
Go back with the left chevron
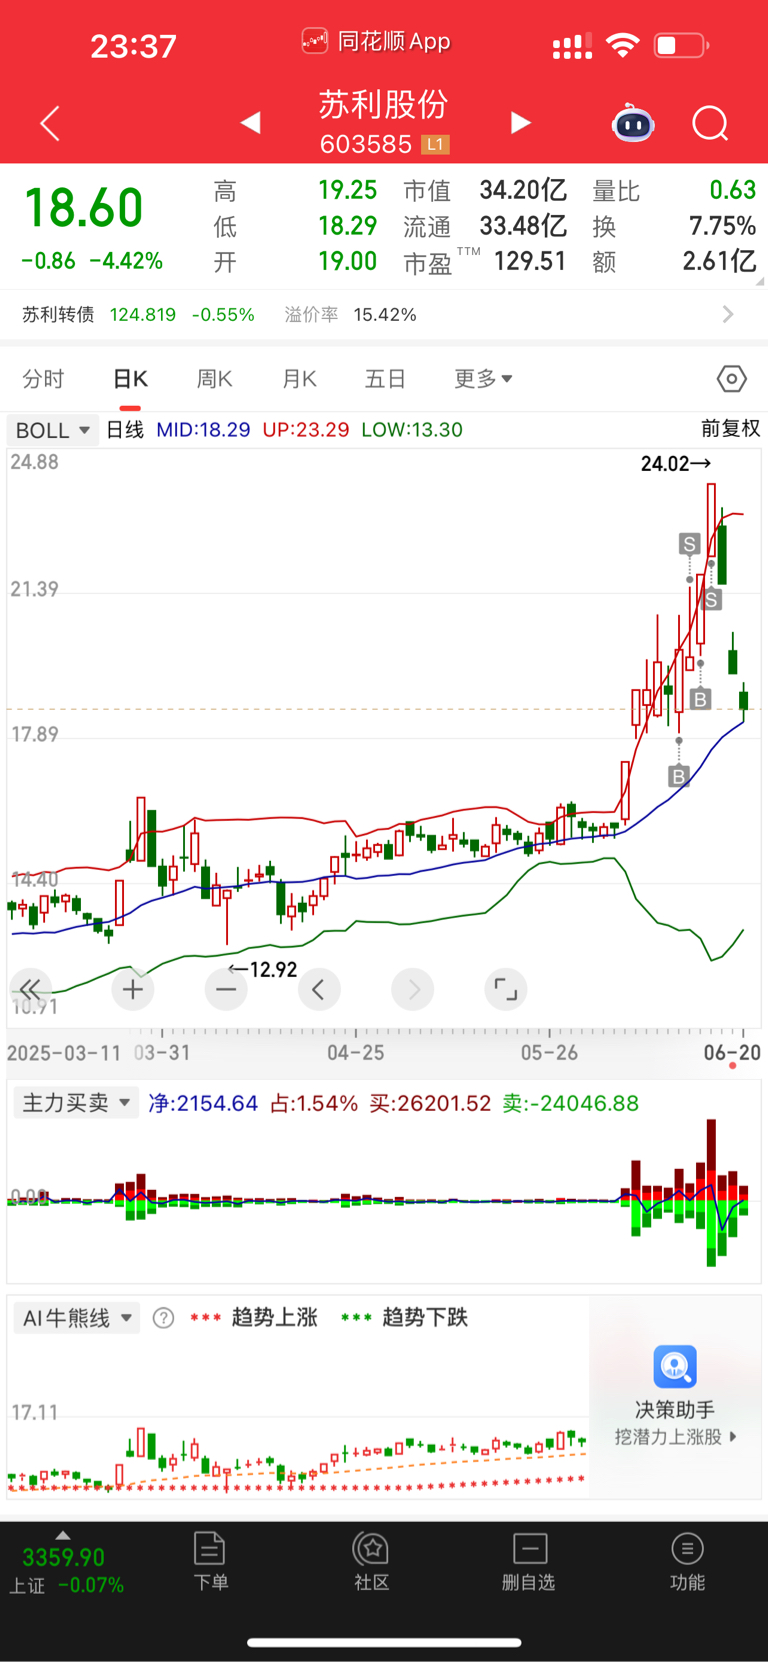pyautogui.click(x=50, y=123)
